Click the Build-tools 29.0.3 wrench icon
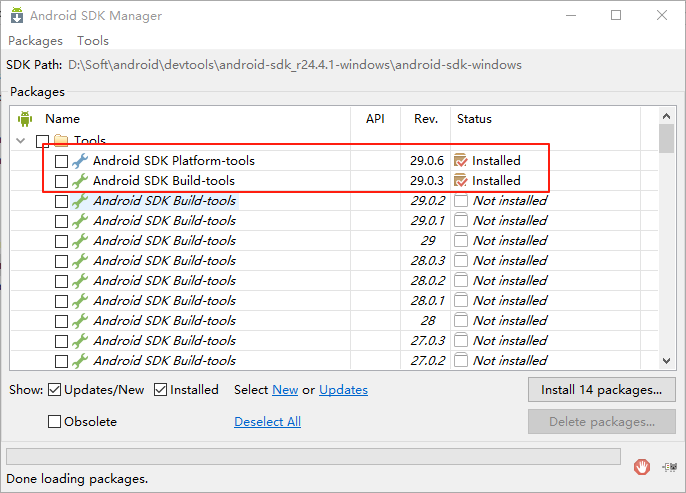Viewport: 686px width, 493px height. (x=80, y=181)
